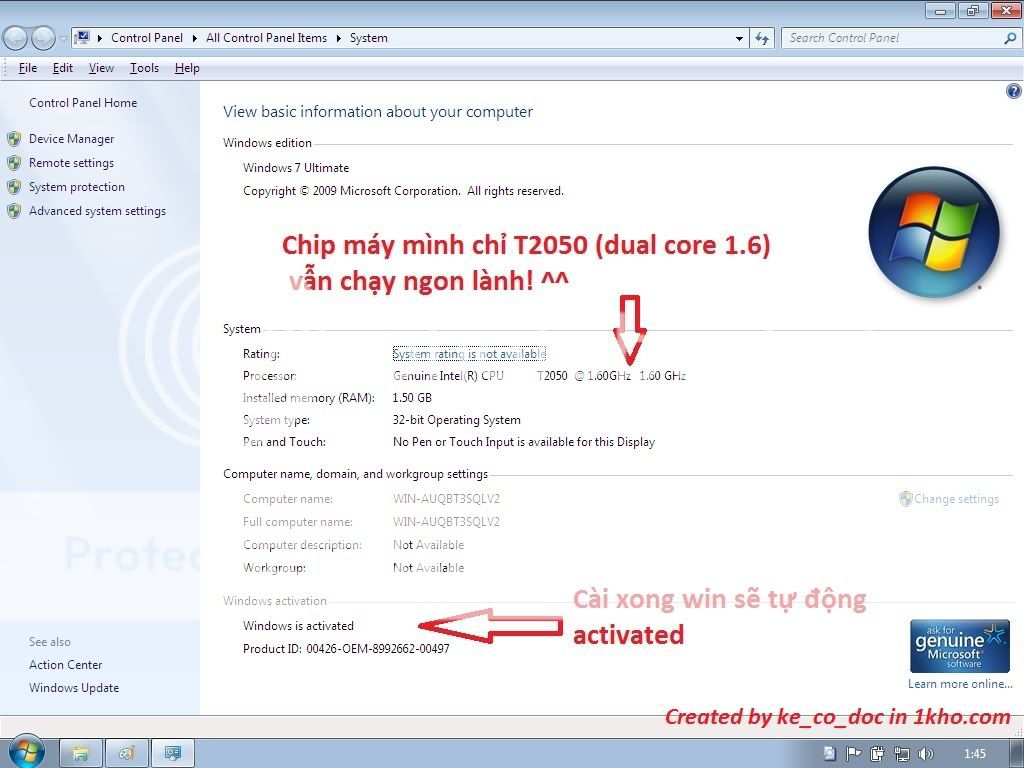Open Action Center under See also
Viewport: 1024px width, 768px height.
tap(65, 665)
